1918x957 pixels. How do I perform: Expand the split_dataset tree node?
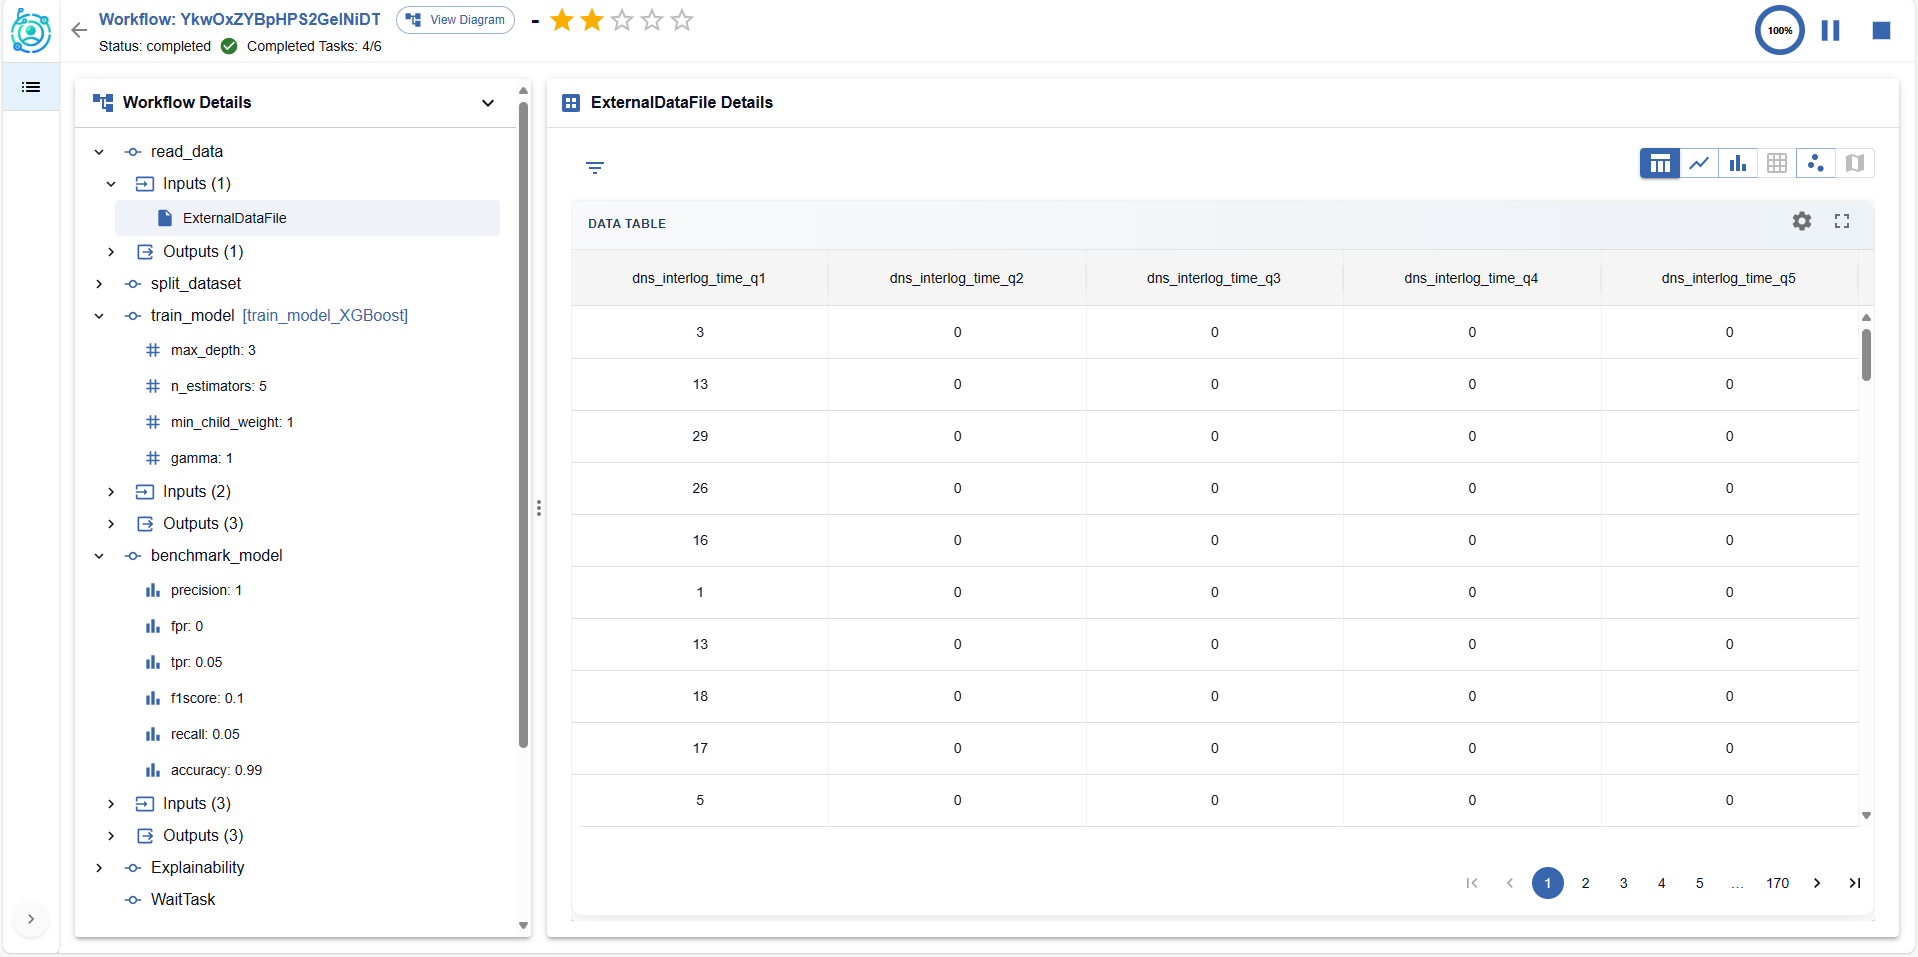coord(99,284)
